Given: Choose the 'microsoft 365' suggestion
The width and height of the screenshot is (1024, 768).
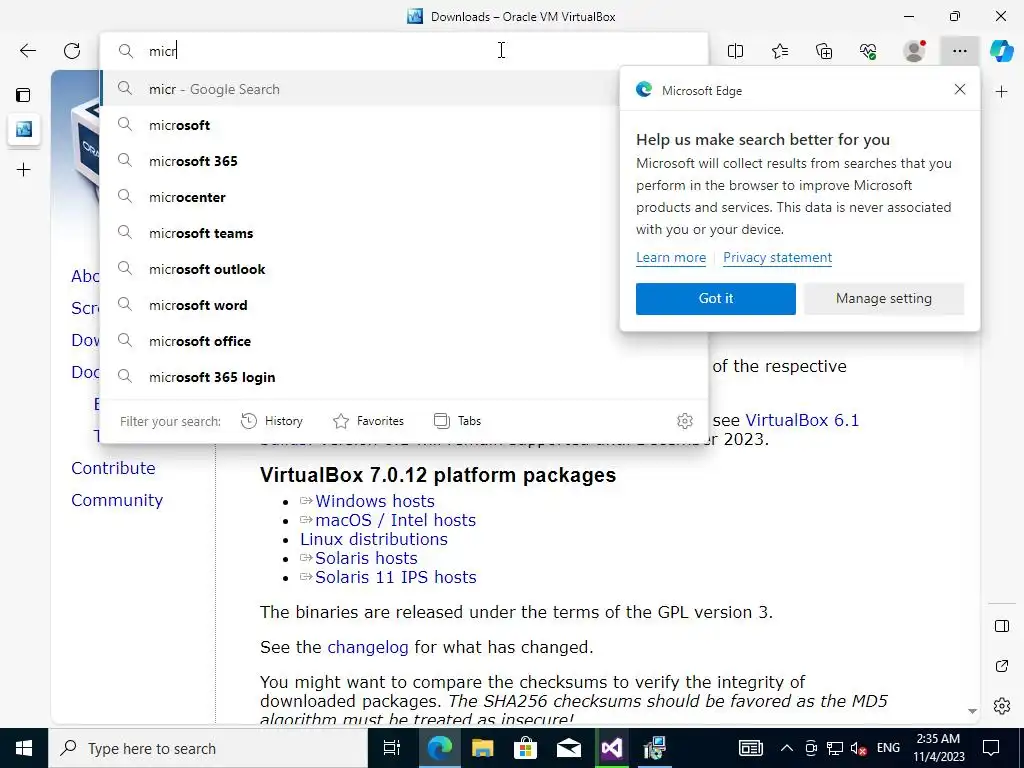Looking at the screenshot, I should [x=360, y=161].
